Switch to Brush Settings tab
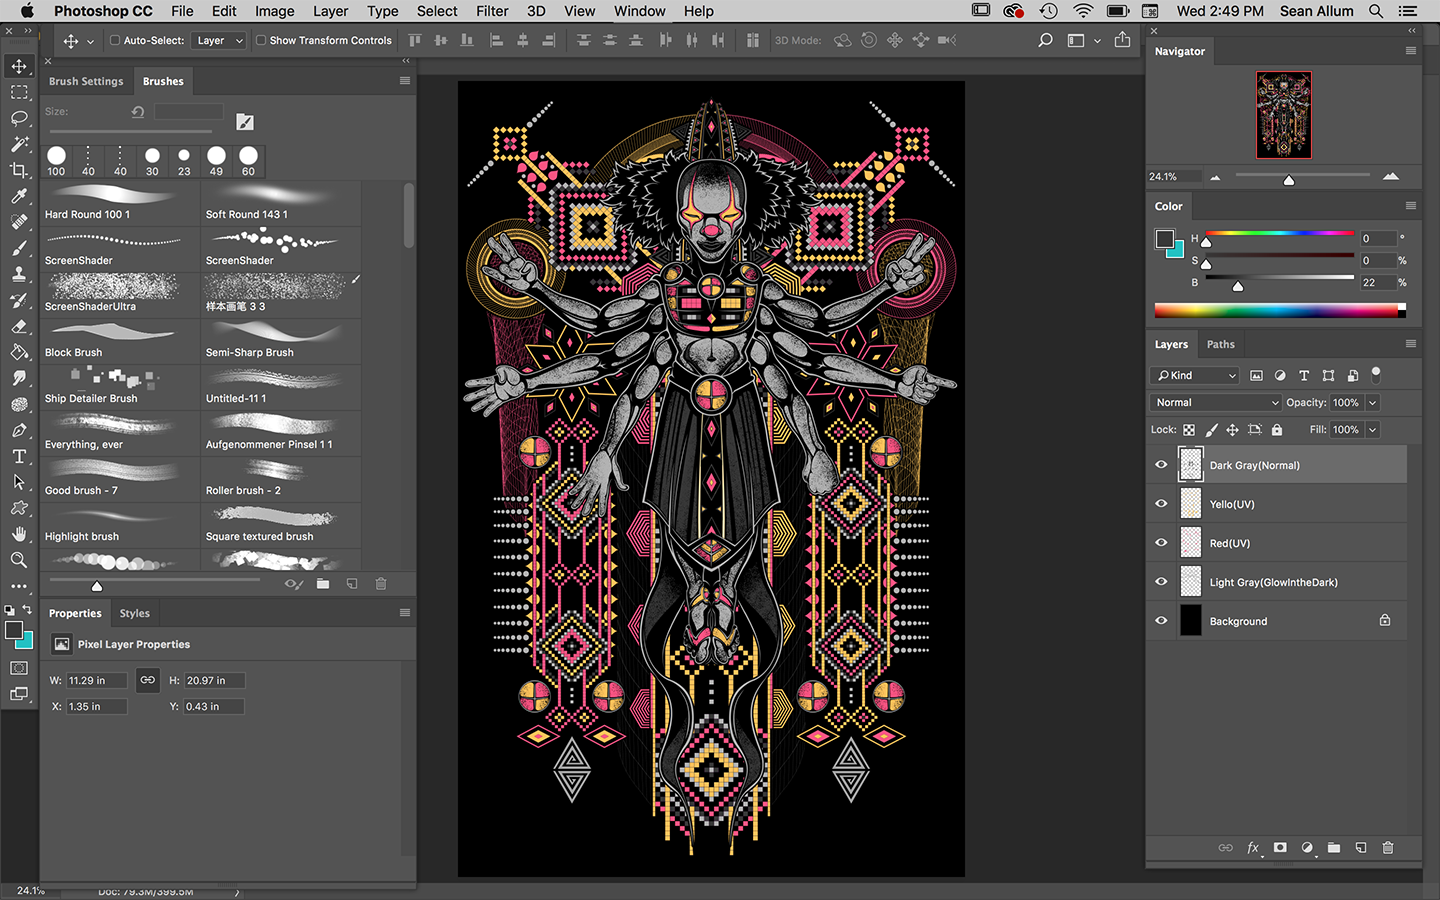This screenshot has width=1440, height=900. (86, 81)
